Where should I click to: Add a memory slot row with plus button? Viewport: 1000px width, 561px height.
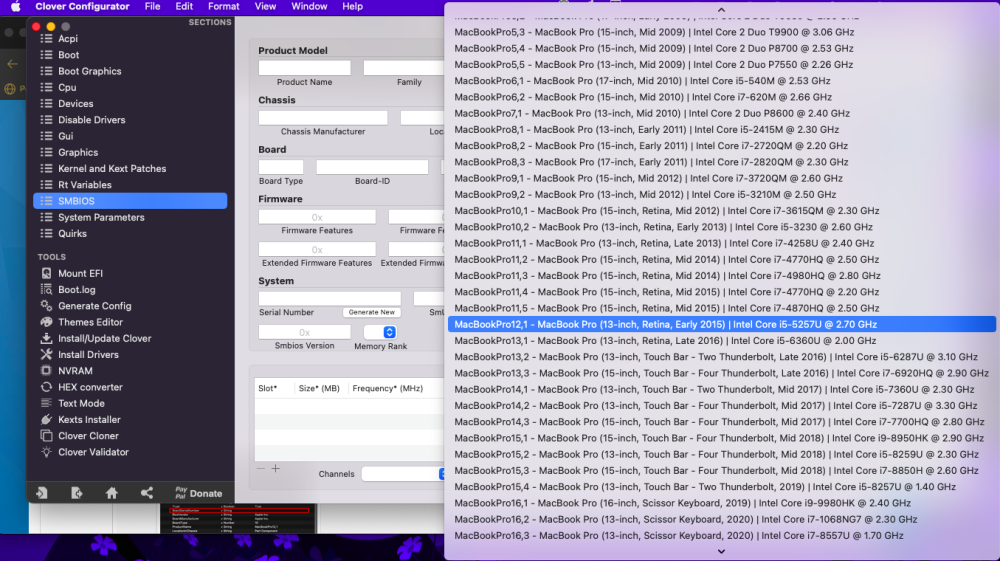(276, 469)
